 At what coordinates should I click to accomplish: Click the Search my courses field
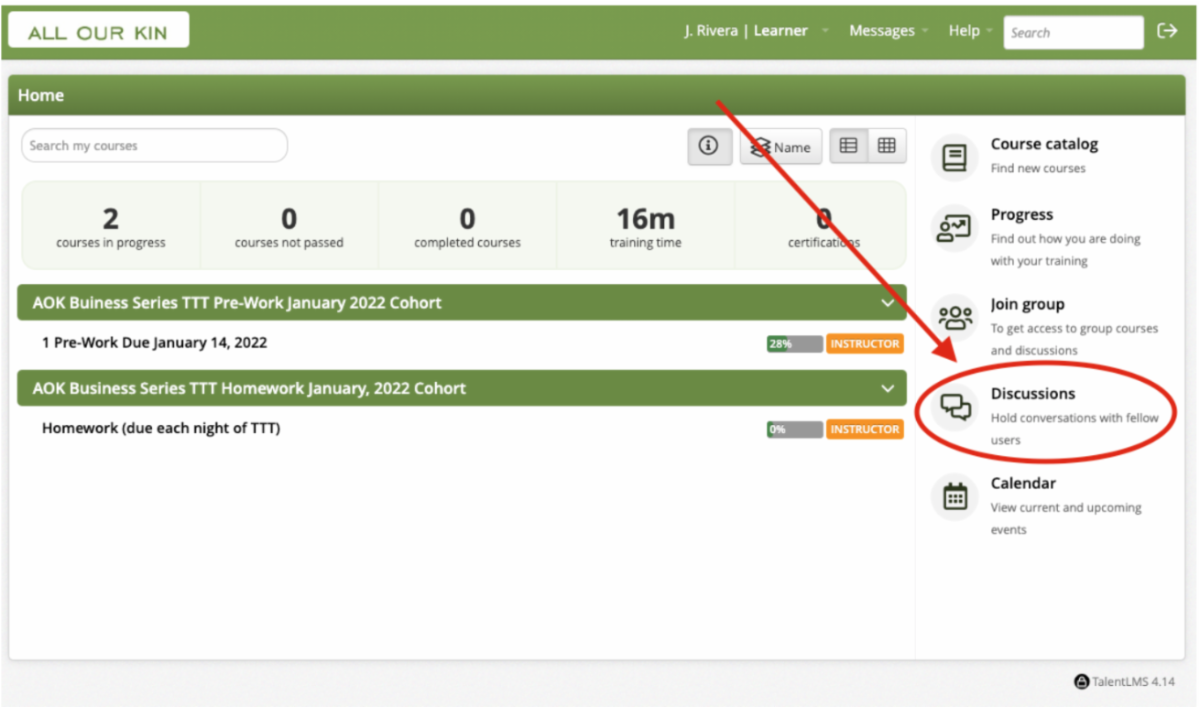click(154, 146)
